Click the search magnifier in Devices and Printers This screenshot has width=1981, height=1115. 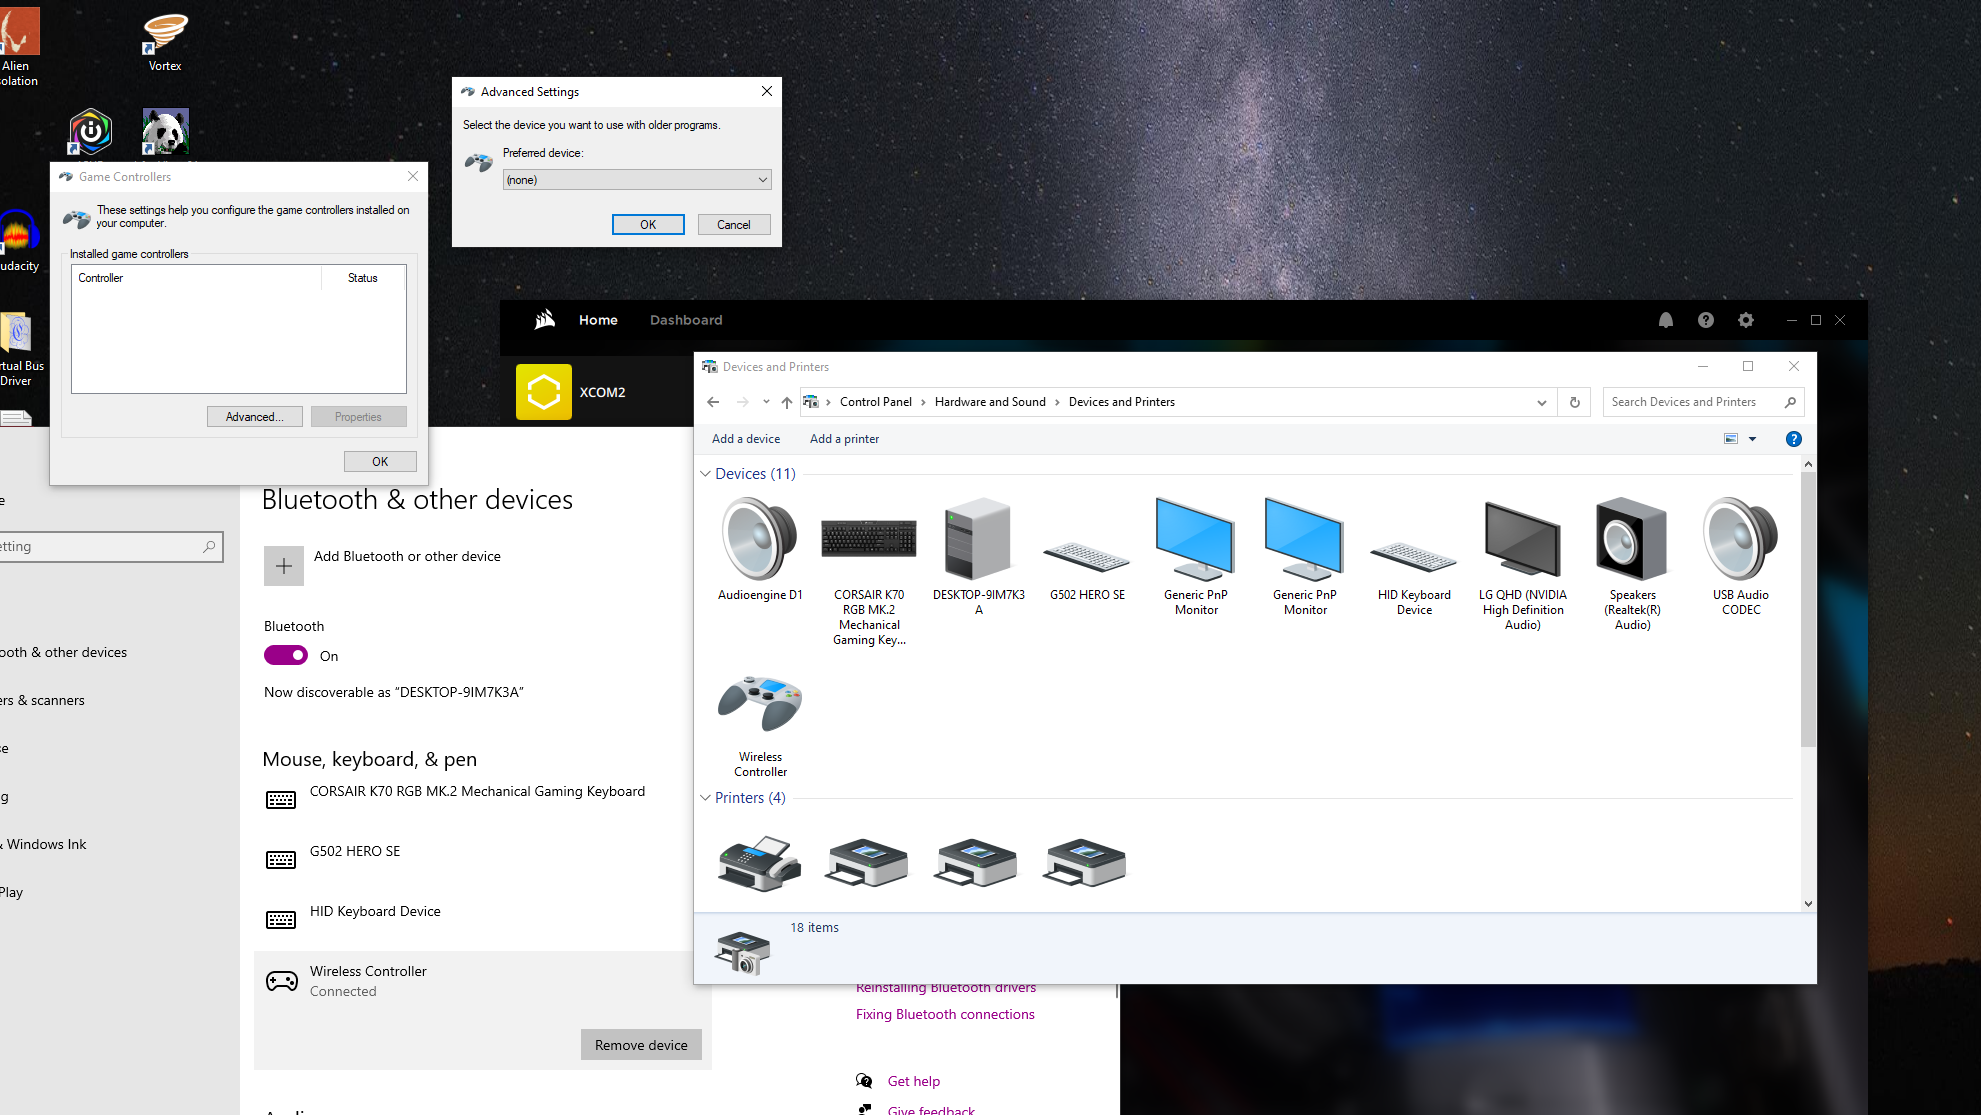[x=1790, y=402]
